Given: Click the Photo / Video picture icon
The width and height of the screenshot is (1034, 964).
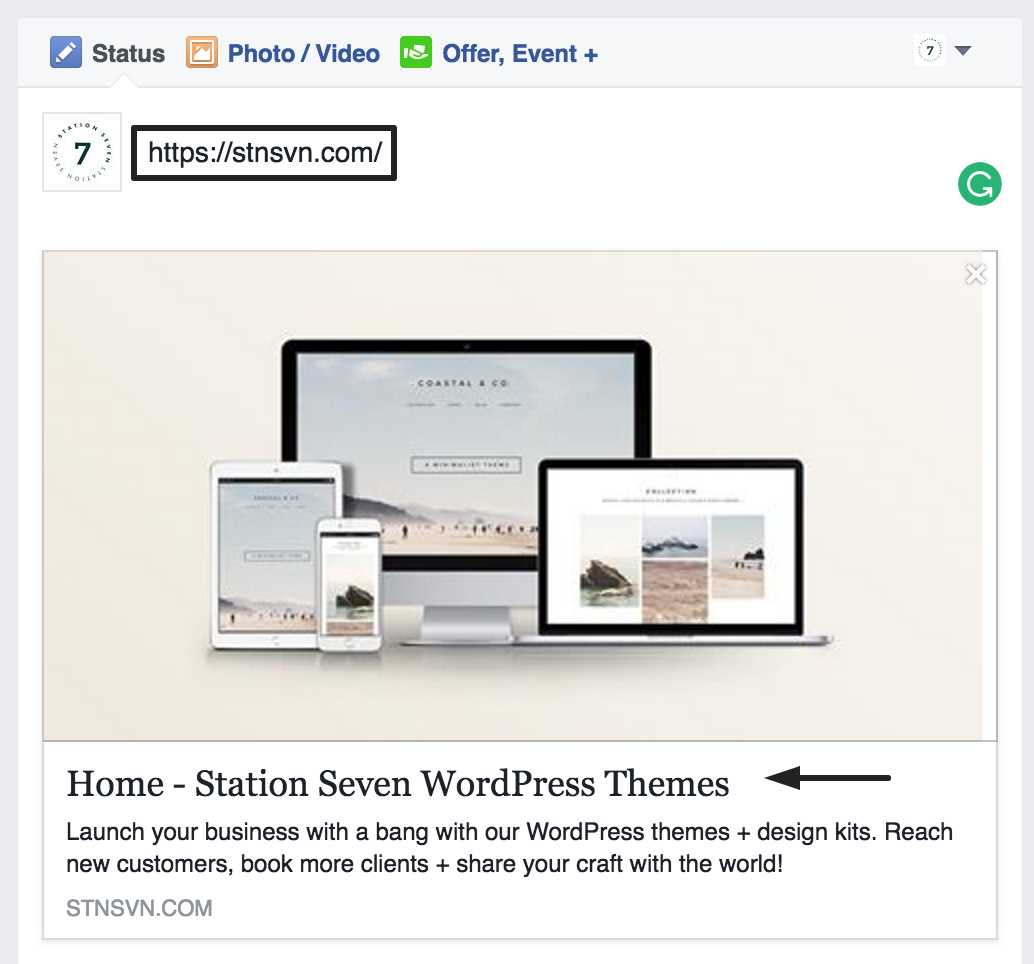Looking at the screenshot, I should point(202,52).
